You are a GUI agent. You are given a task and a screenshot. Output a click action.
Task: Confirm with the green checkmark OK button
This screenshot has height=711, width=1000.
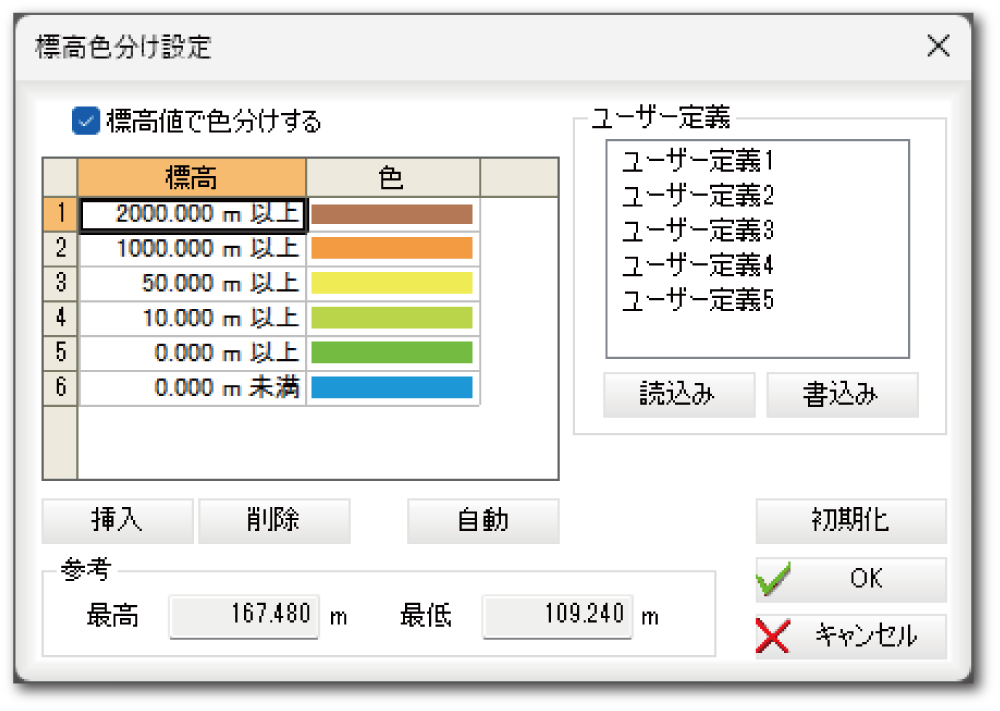click(x=850, y=579)
